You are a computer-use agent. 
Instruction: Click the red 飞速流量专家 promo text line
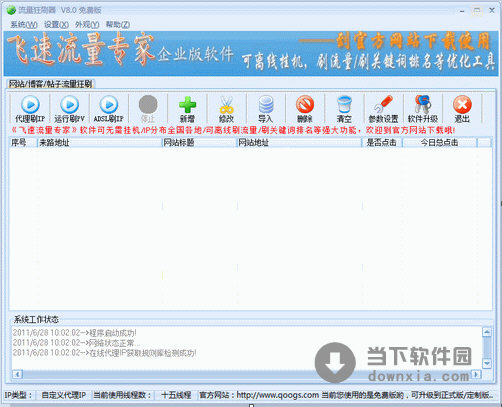point(233,130)
